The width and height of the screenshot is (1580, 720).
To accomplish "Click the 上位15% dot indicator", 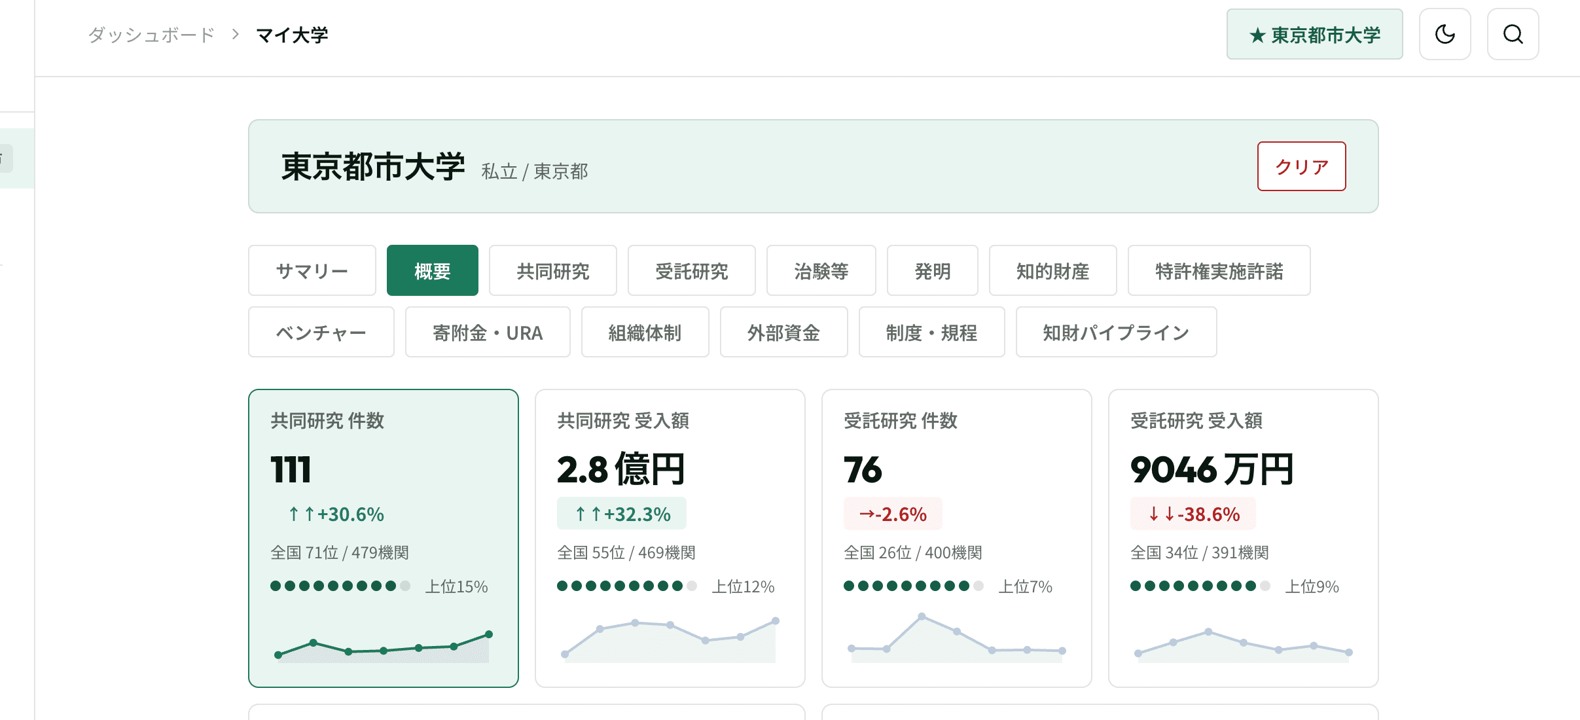I will point(340,586).
